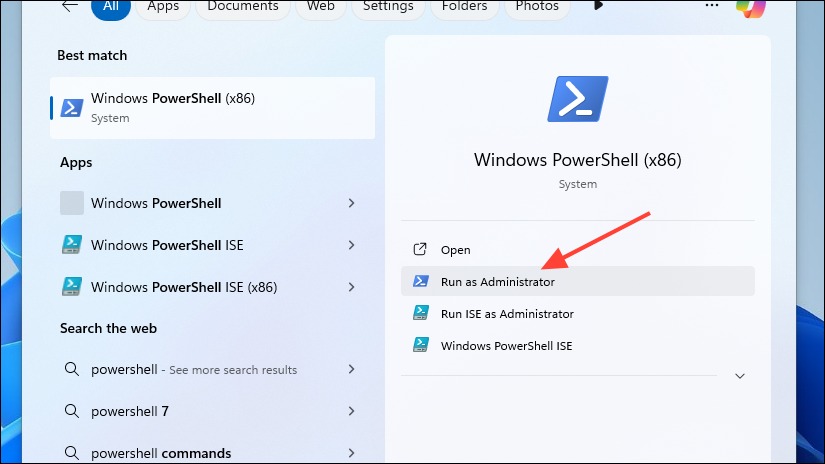Expand chevron next to Windows PowerShell ISE
This screenshot has width=825, height=464.
(351, 245)
